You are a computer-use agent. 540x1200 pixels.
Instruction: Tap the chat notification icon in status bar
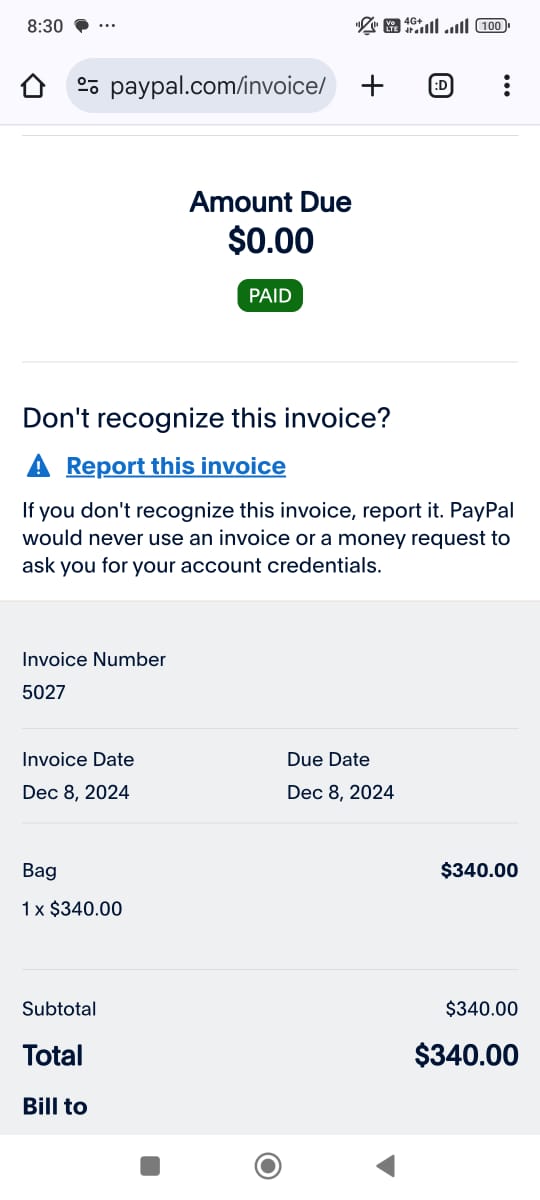82,27
